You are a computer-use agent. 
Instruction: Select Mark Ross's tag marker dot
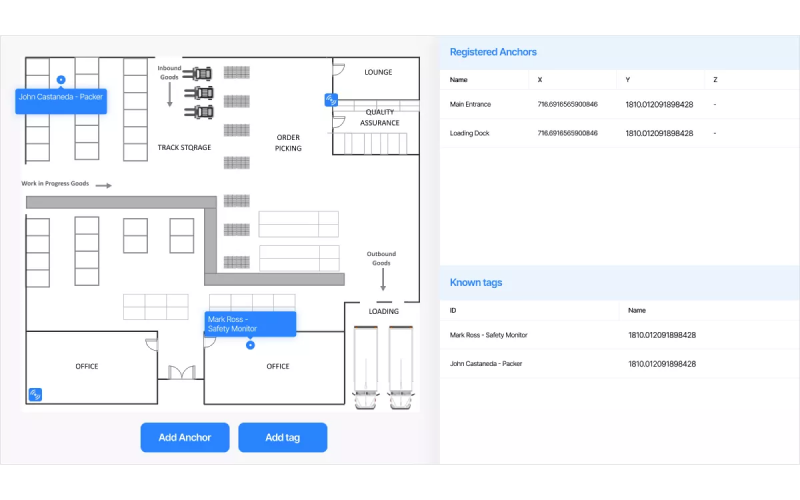click(x=250, y=345)
